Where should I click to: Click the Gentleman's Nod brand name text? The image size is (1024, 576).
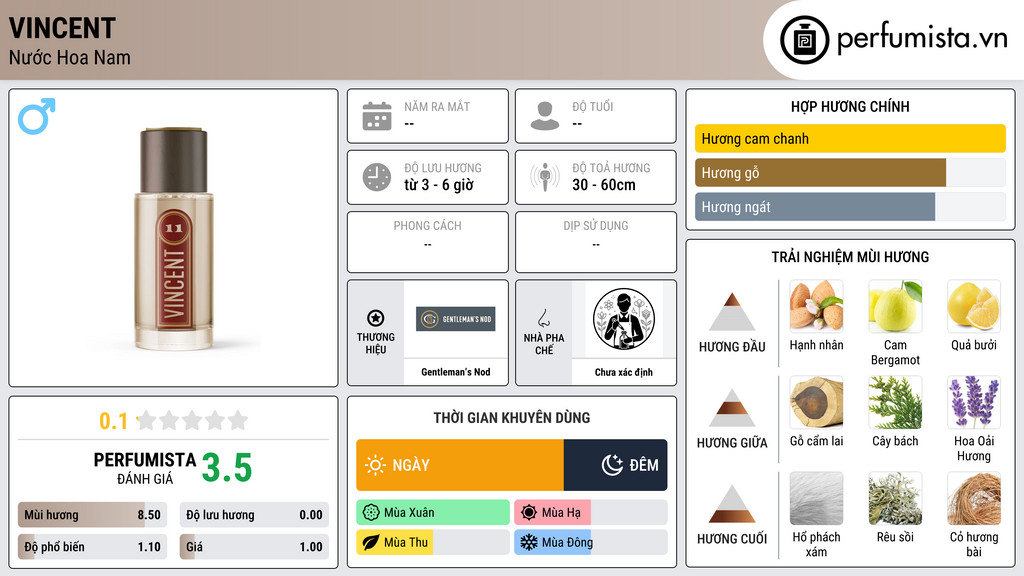[456, 372]
